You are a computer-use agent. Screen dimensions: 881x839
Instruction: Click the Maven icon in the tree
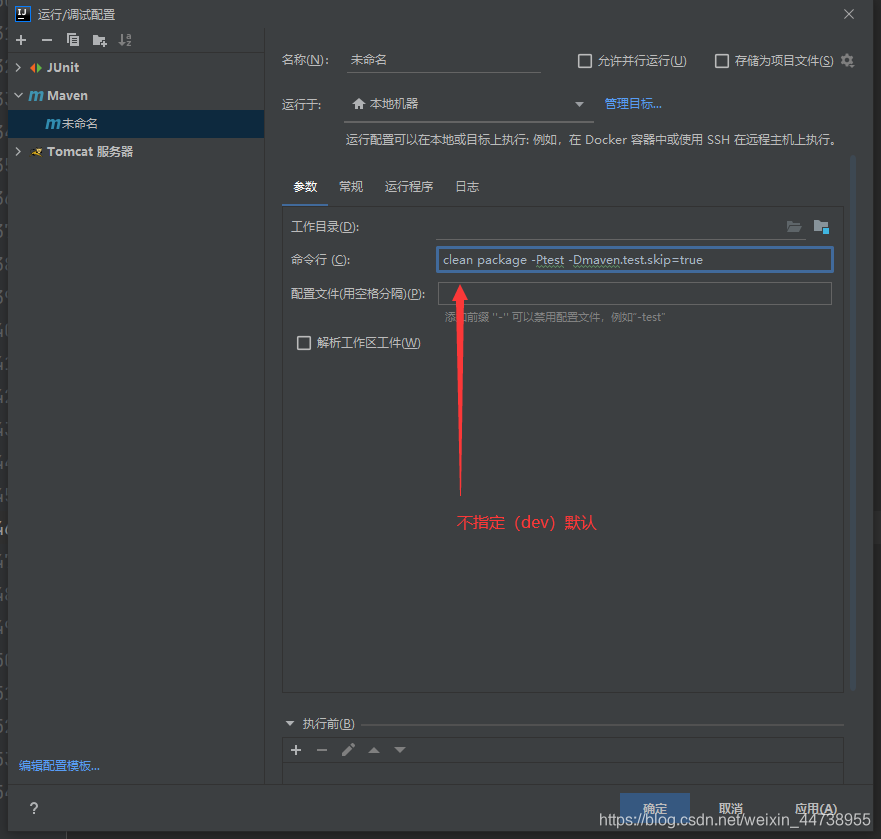tap(36, 96)
